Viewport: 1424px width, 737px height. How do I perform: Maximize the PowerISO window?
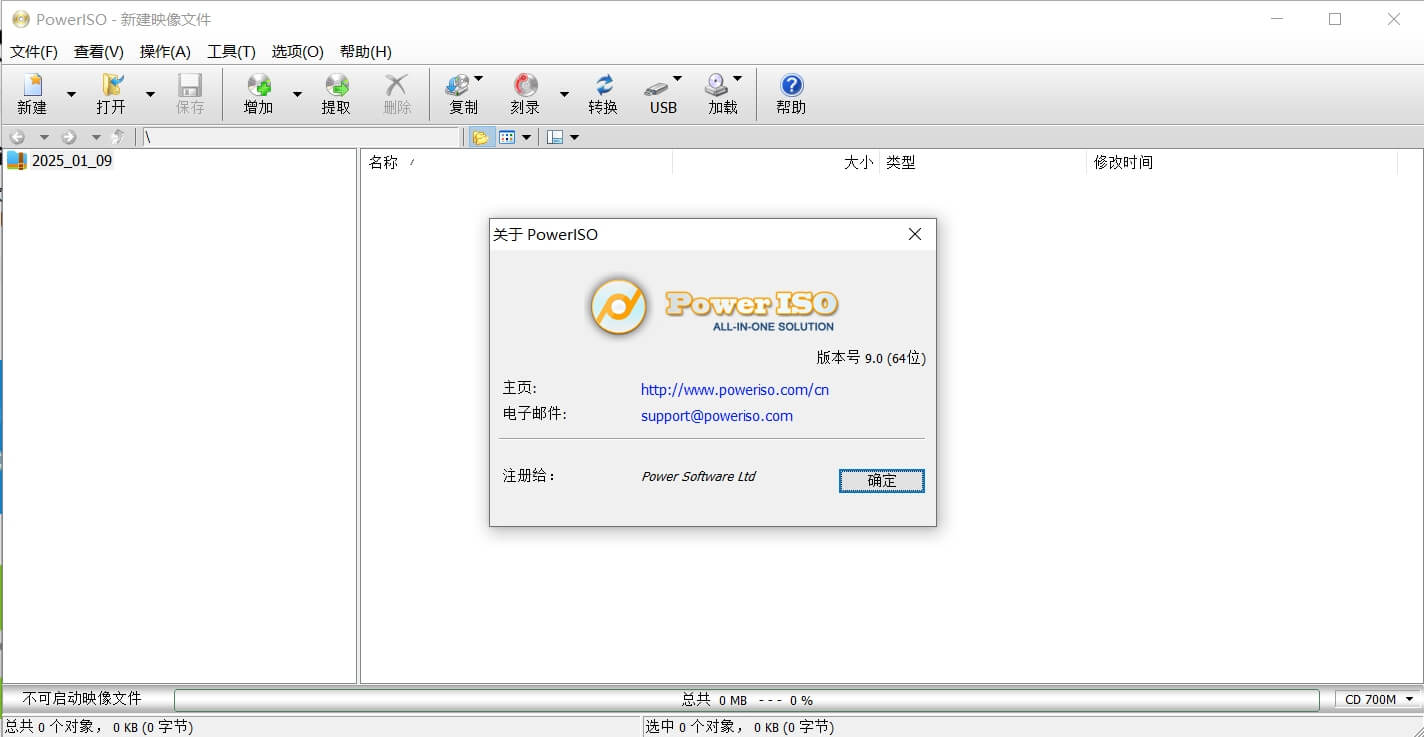(x=1335, y=19)
